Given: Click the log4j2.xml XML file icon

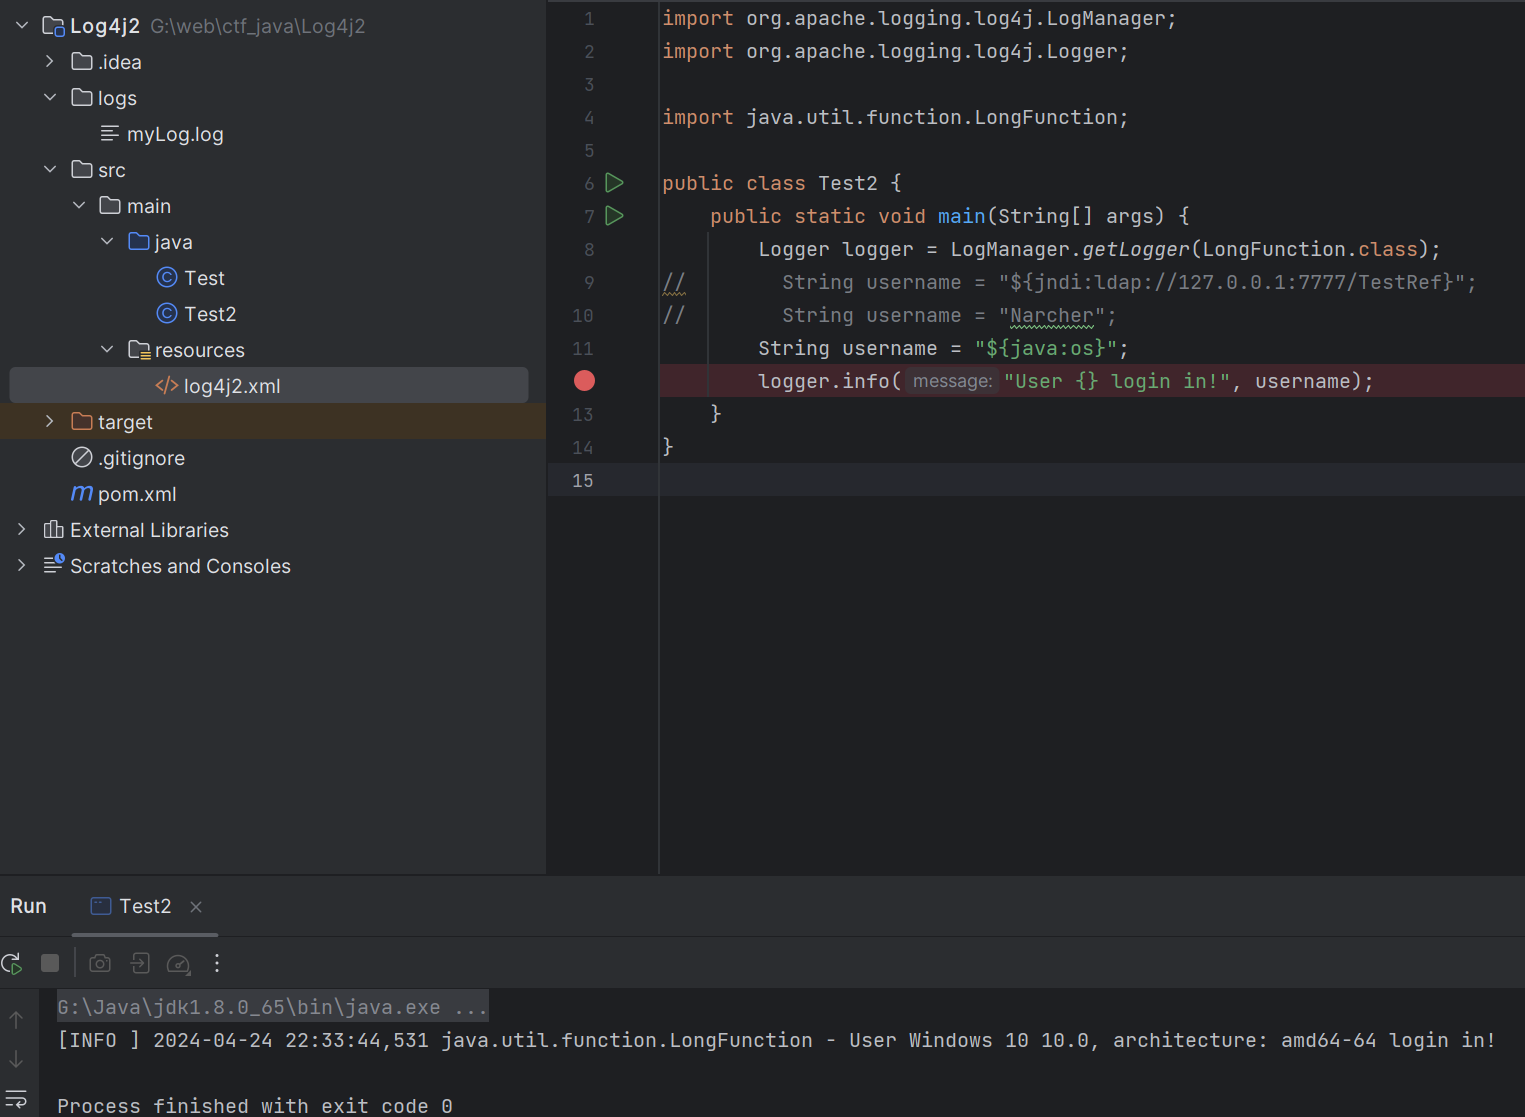Looking at the screenshot, I should [166, 385].
